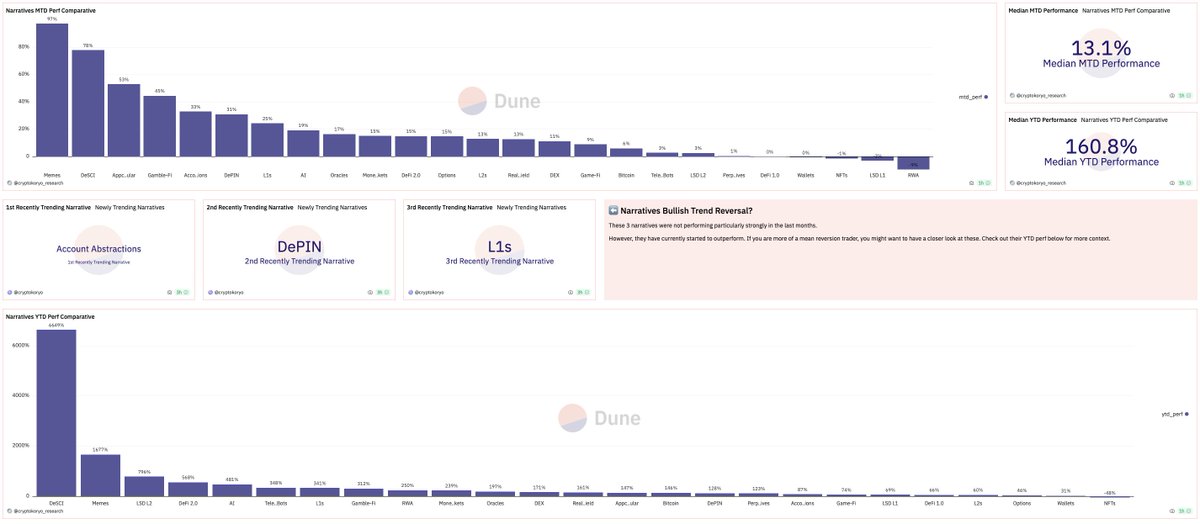Click the DeFi 2.0 axis label in YTD chart
Screen dimensions: 1200x524
pos(188,505)
